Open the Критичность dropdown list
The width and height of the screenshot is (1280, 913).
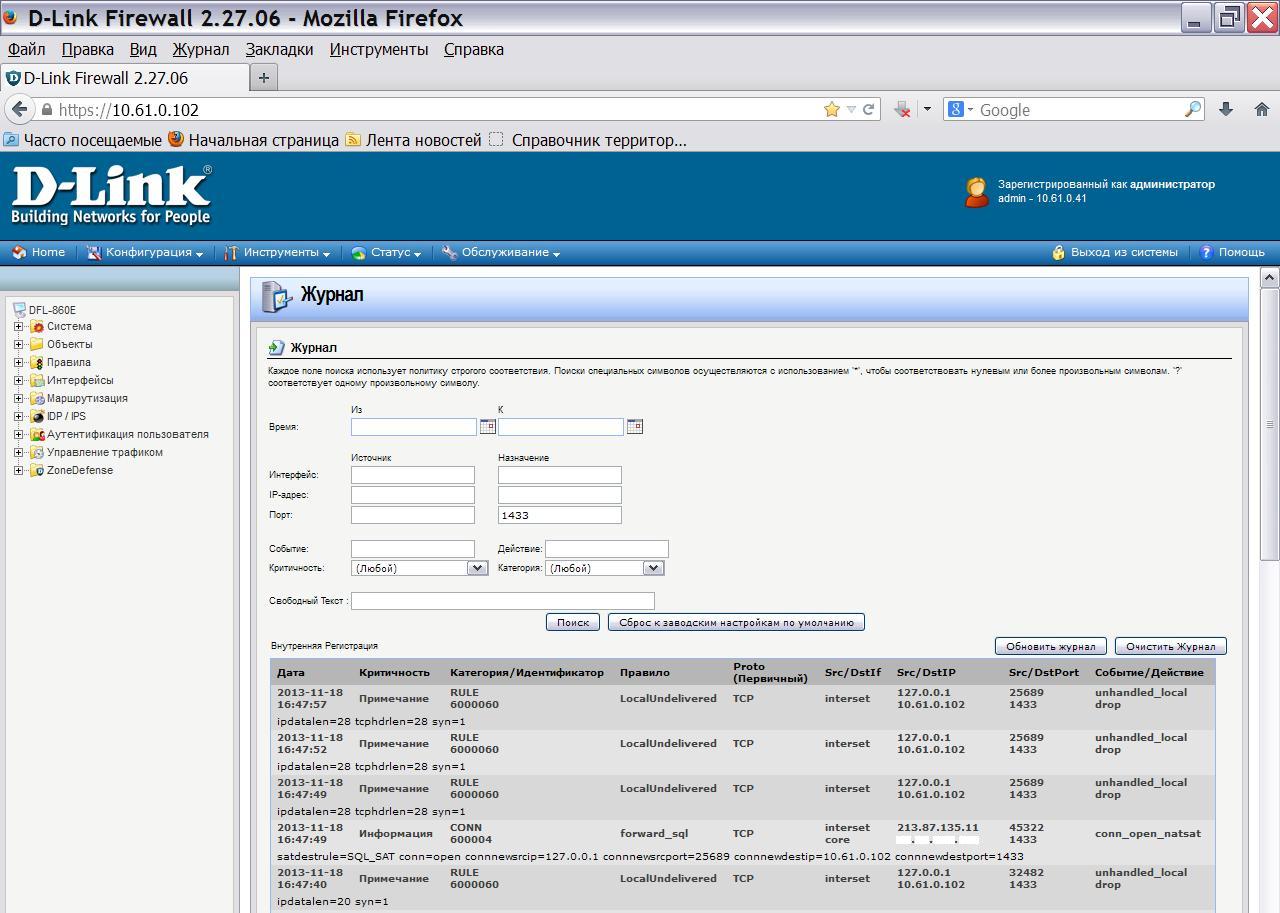coord(476,568)
